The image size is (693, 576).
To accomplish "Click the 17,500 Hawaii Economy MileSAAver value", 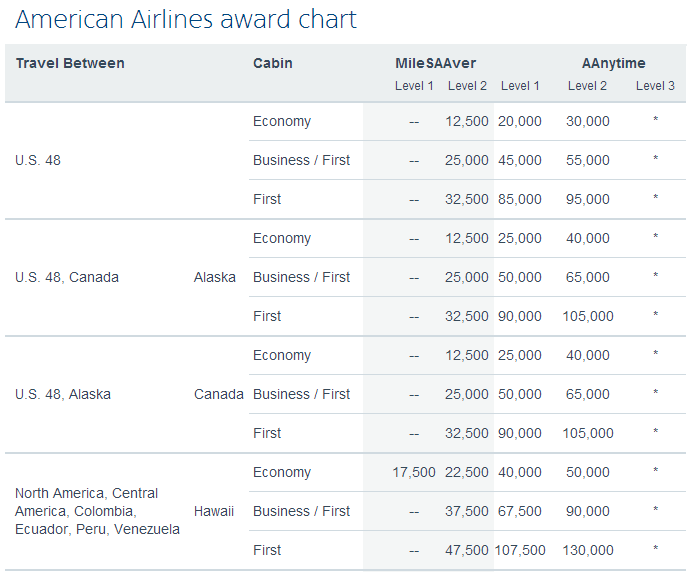I will coord(414,472).
